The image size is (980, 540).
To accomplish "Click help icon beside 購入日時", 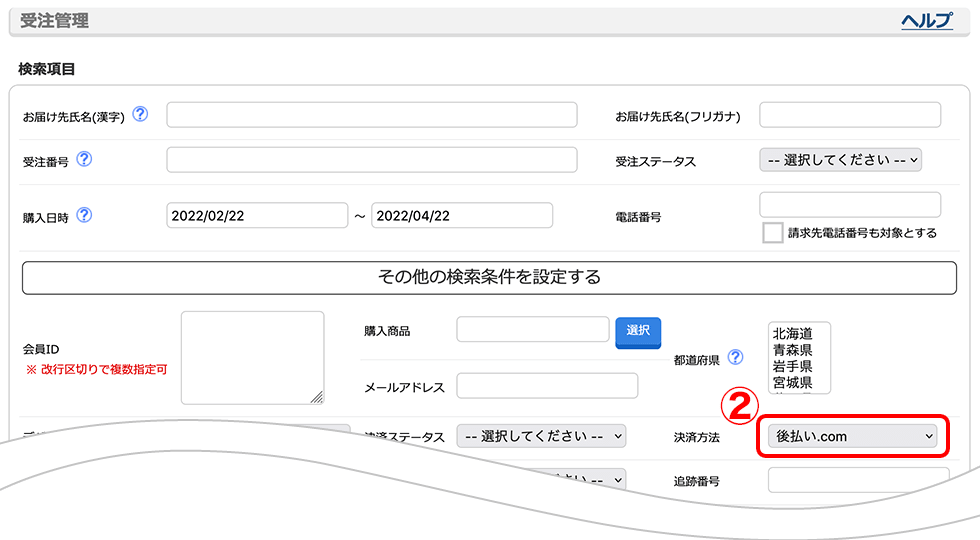I will [x=84, y=215].
